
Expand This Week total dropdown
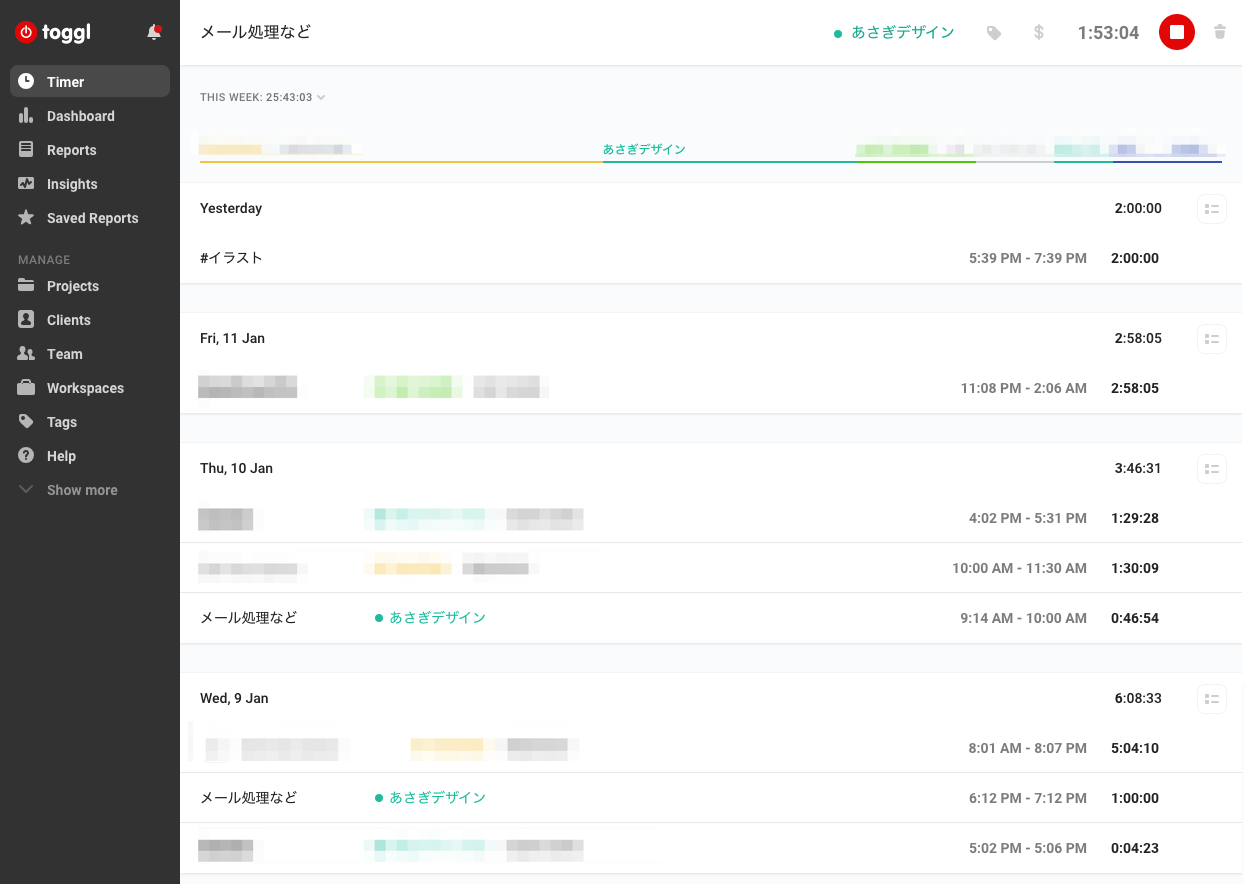pyautogui.click(x=263, y=97)
